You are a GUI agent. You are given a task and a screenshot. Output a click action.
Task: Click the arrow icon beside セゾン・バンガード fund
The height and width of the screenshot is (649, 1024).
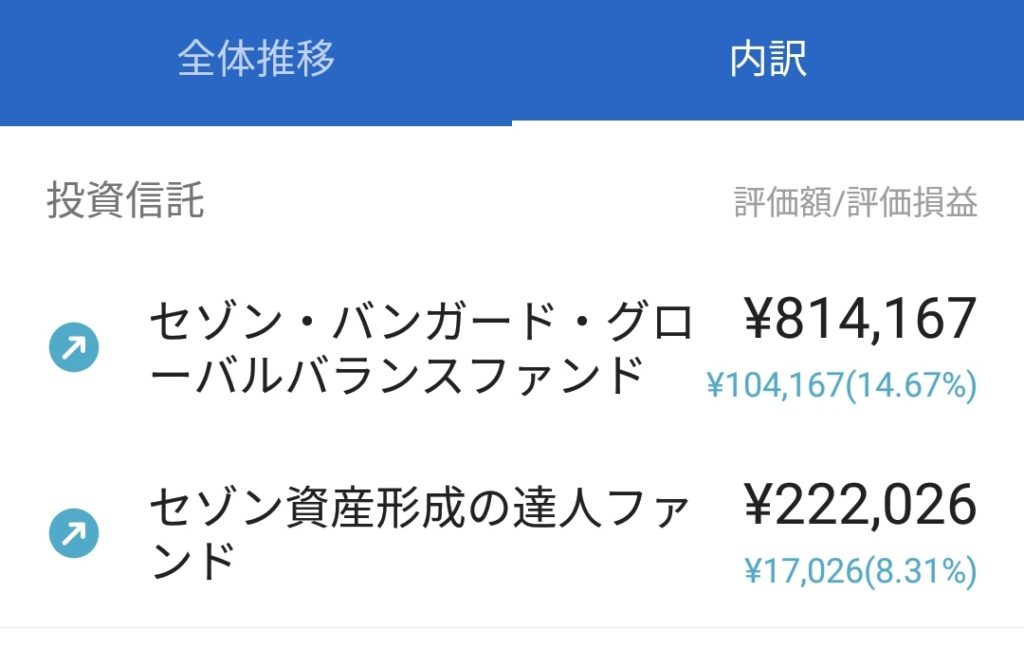tap(74, 347)
